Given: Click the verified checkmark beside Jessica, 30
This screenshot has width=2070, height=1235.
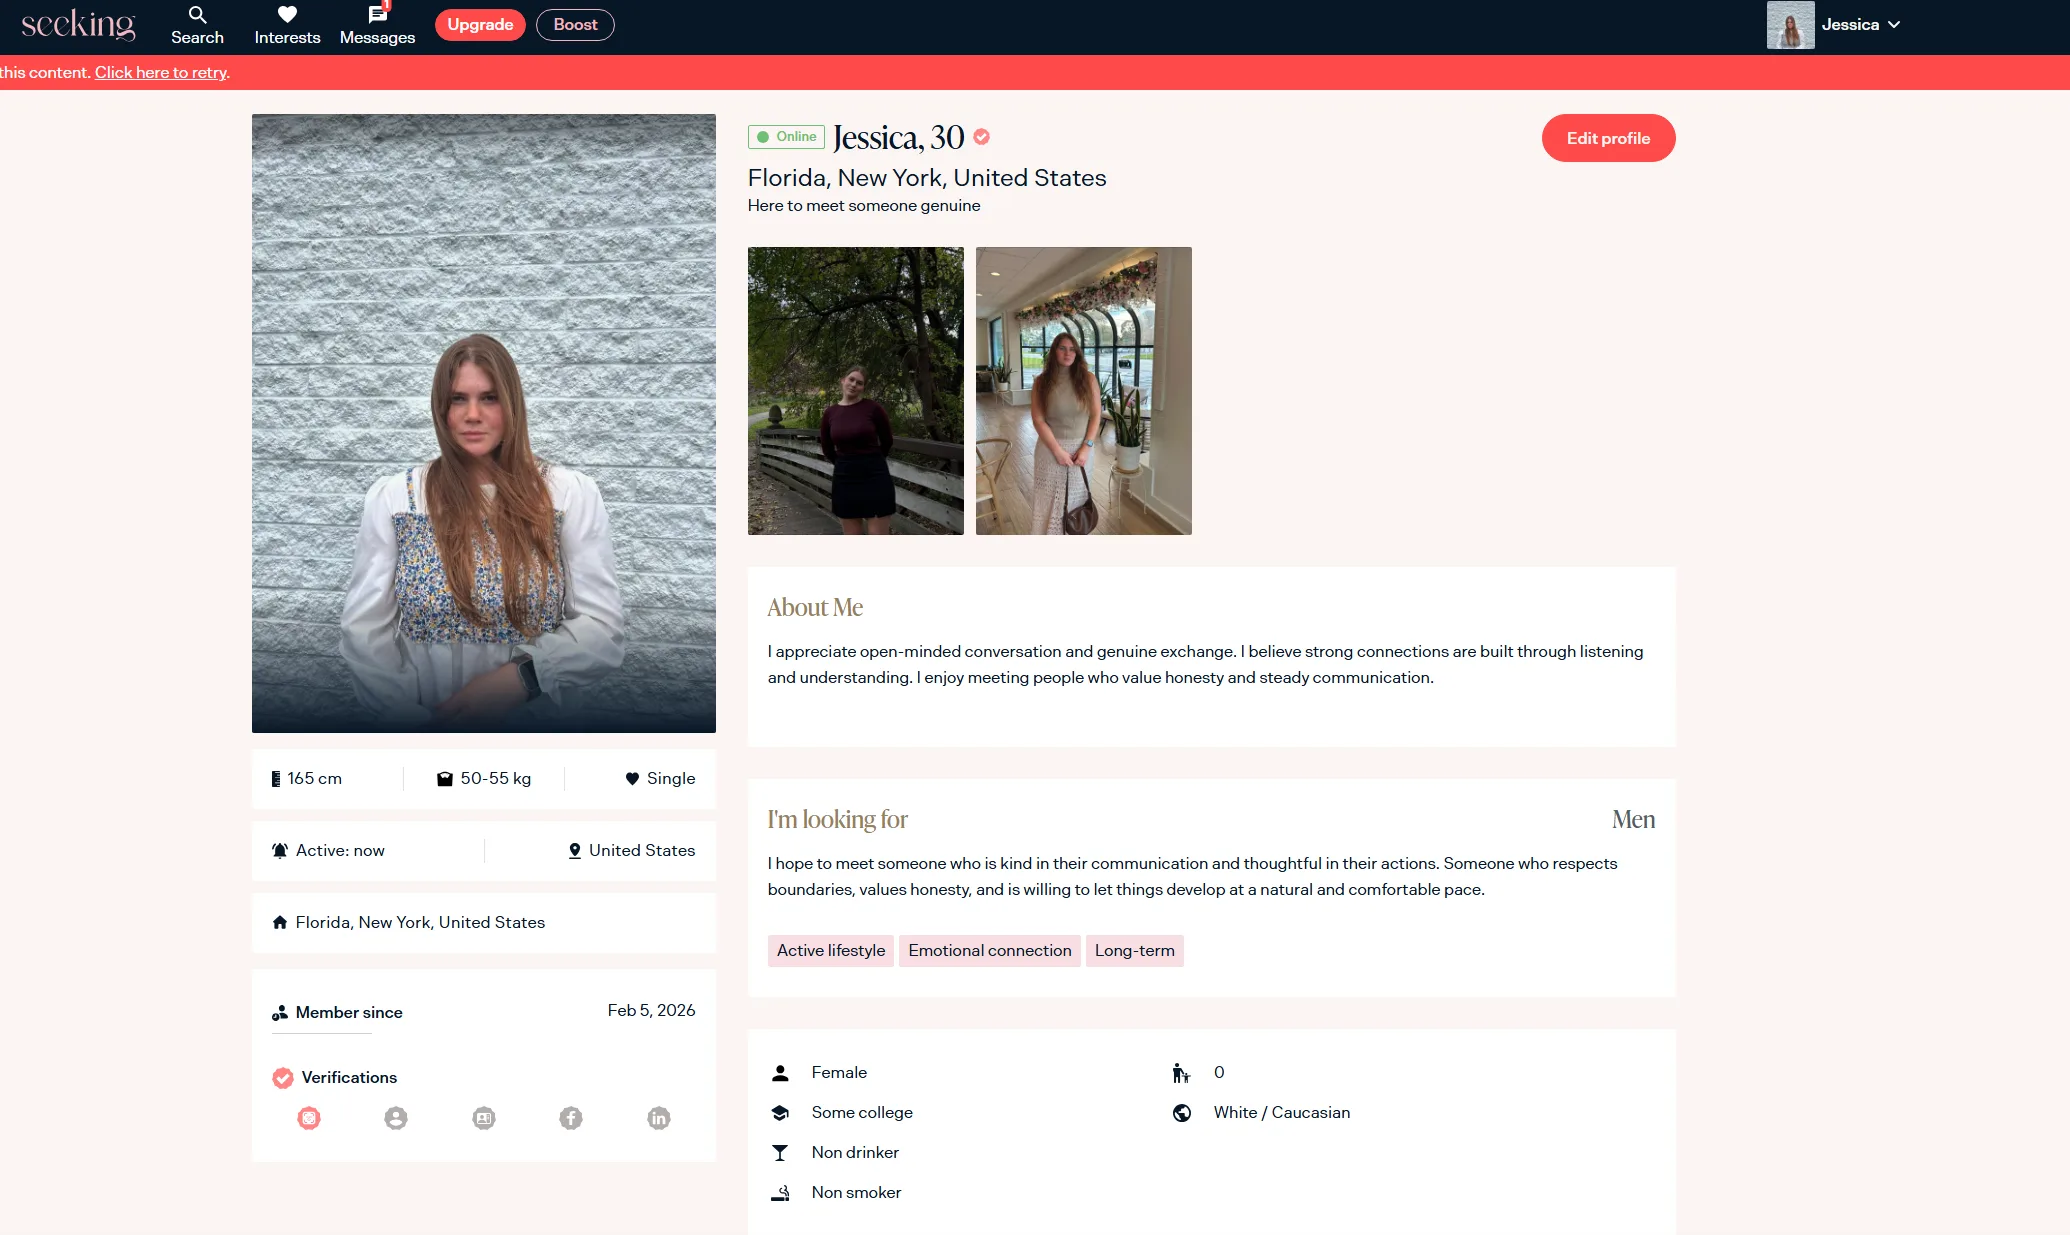Looking at the screenshot, I should tap(982, 137).
